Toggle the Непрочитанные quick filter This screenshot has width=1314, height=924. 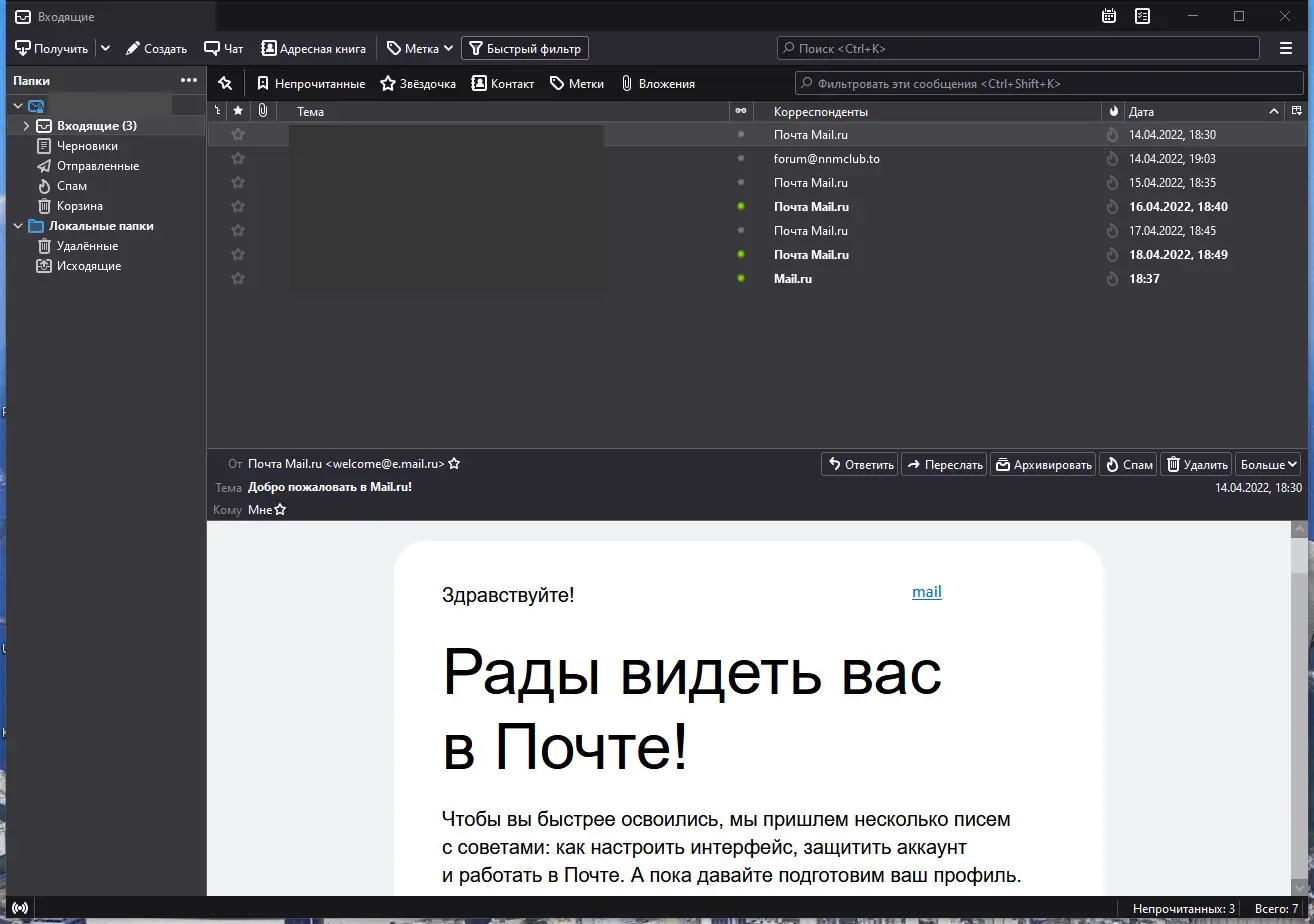point(311,84)
